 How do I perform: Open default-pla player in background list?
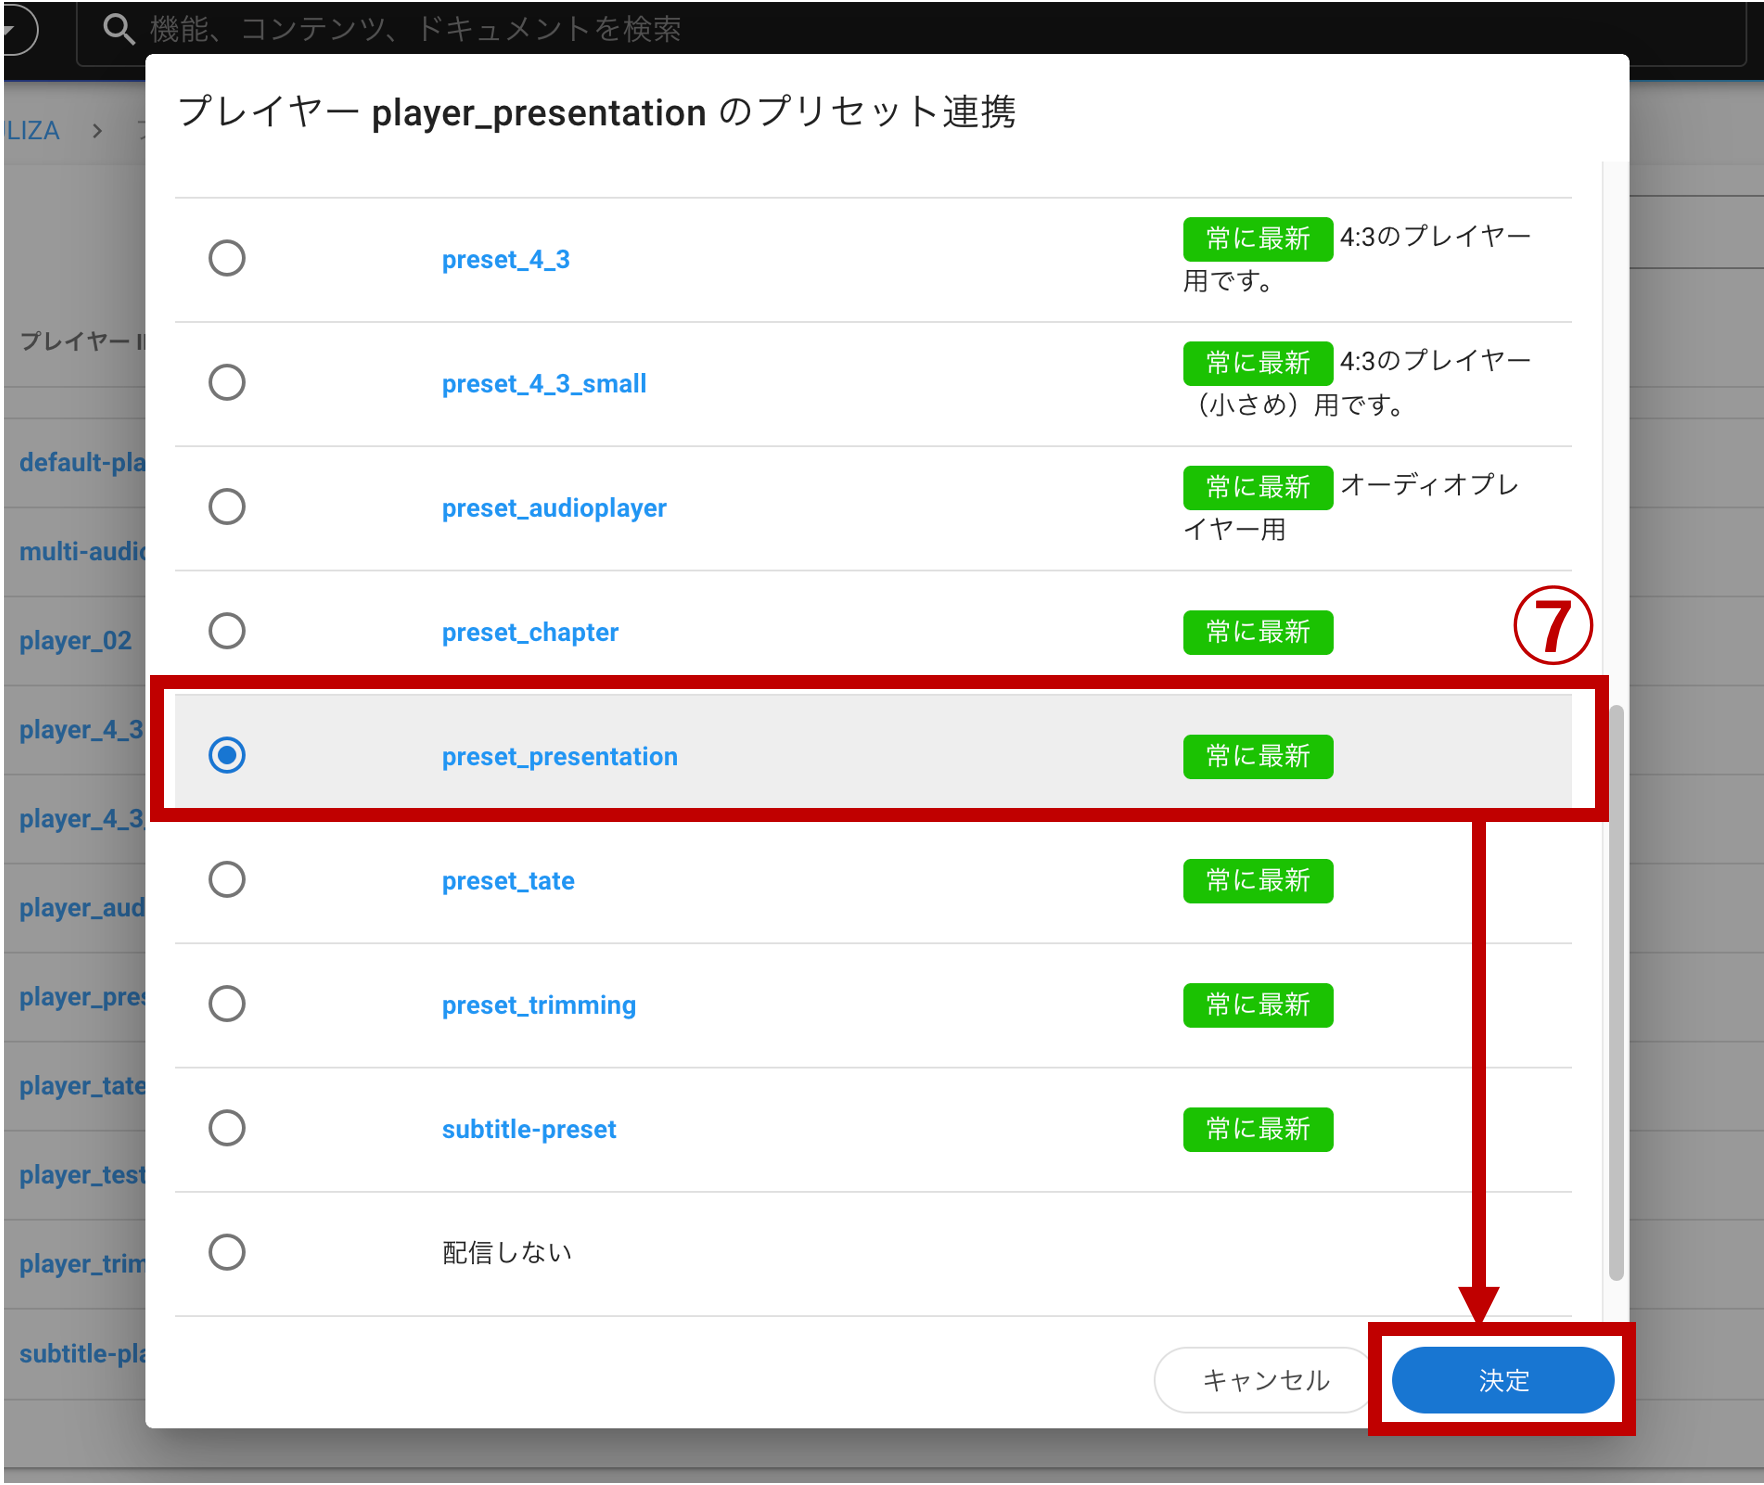click(83, 463)
